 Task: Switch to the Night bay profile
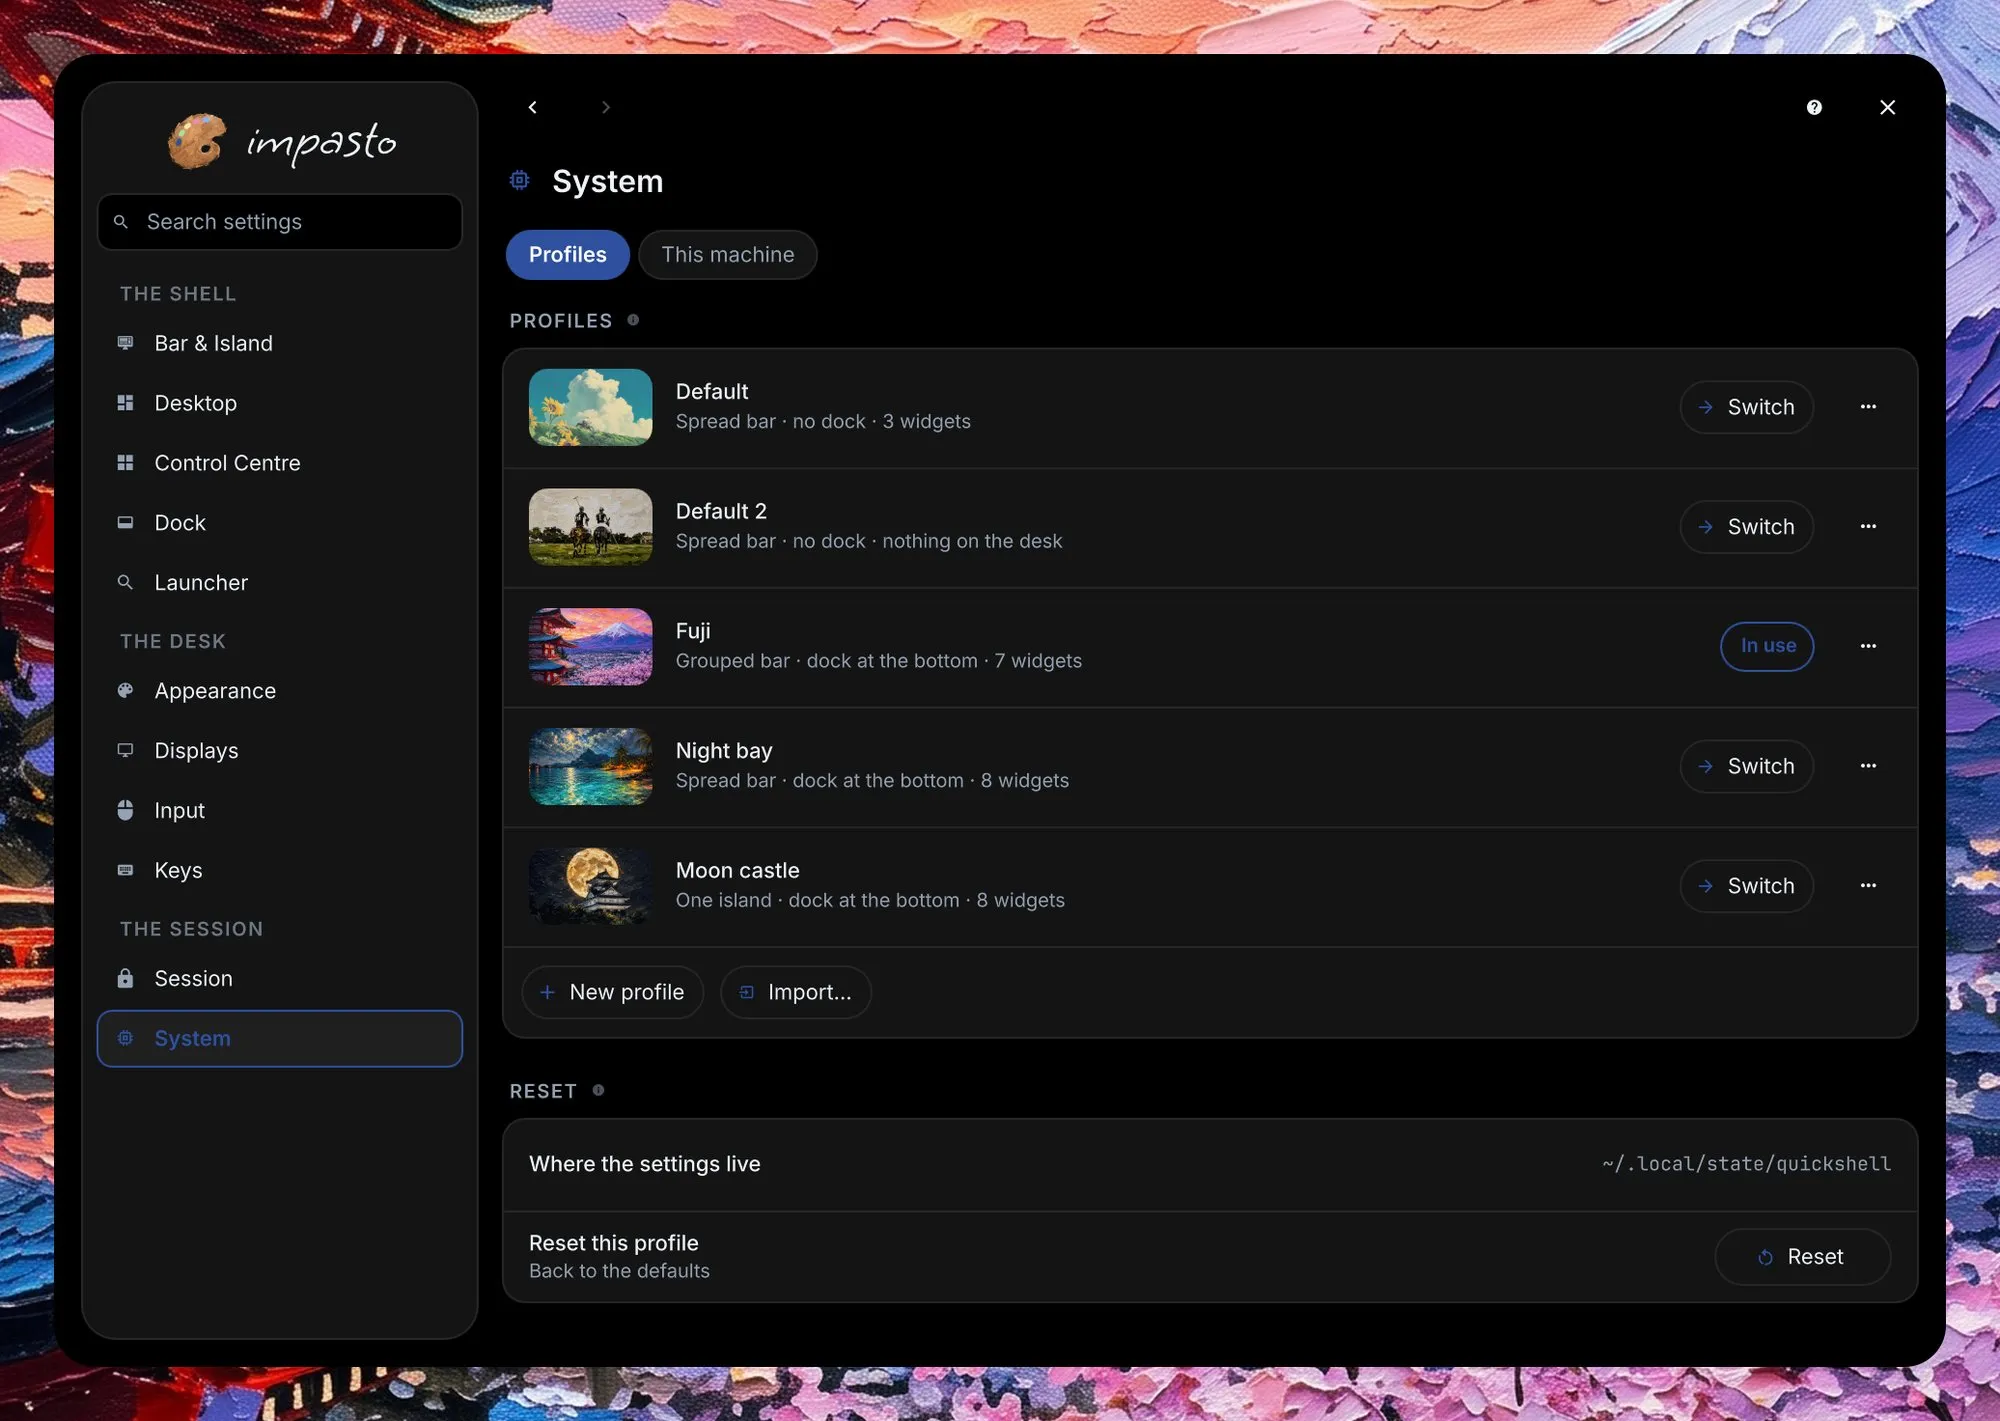pos(1746,766)
